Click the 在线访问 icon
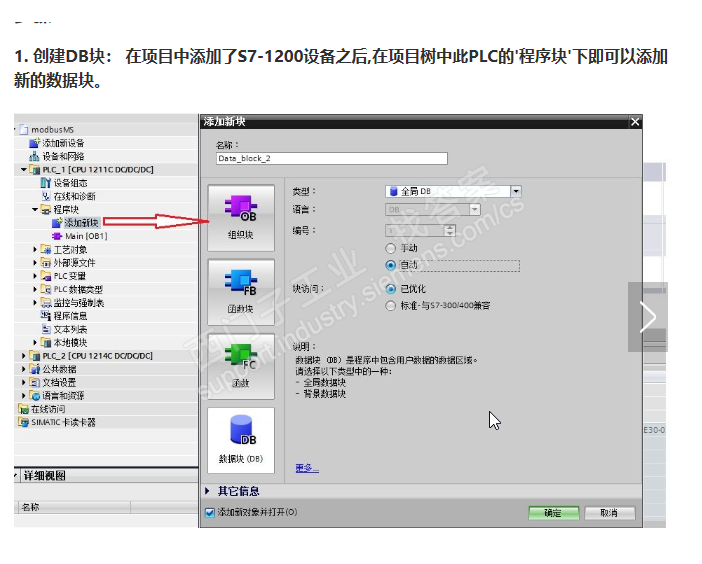This screenshot has width=702, height=564. [x=24, y=409]
